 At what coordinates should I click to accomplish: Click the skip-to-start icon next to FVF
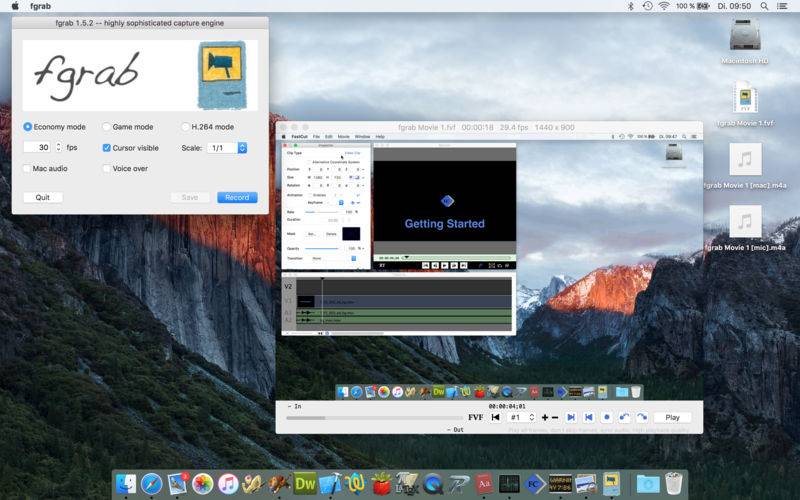pyautogui.click(x=496, y=417)
